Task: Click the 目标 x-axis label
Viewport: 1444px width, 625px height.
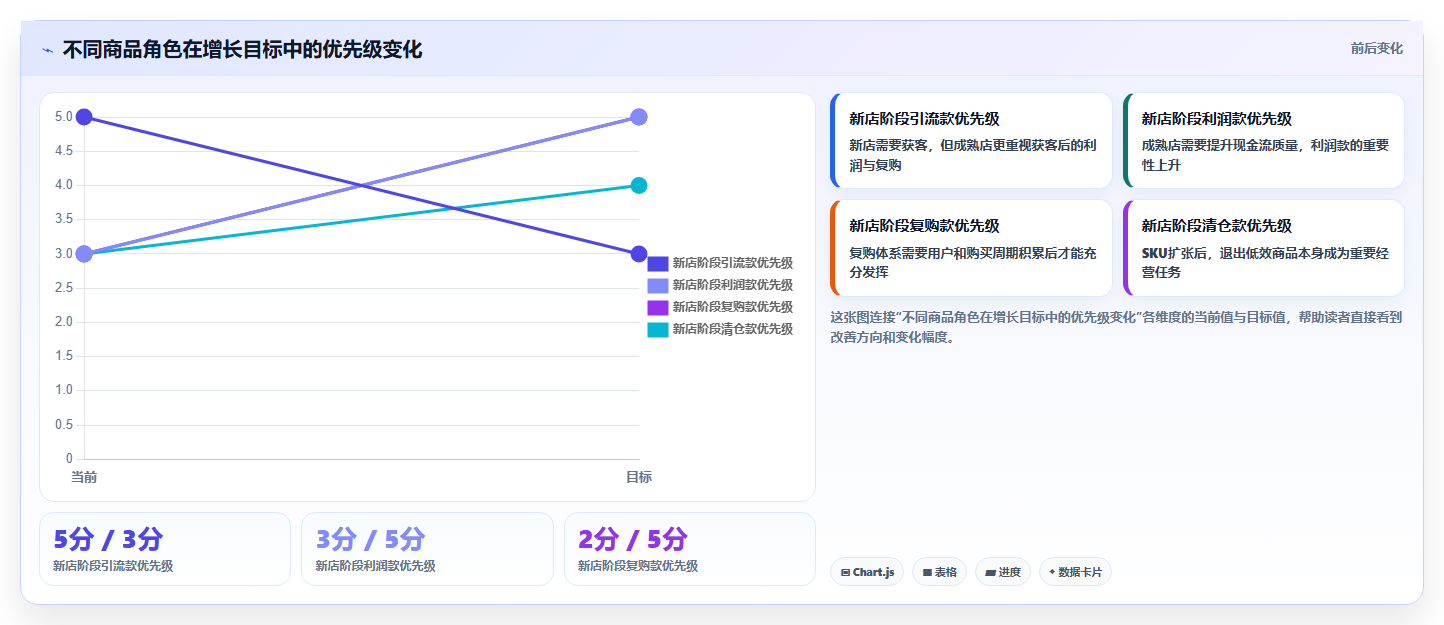Action: 639,477
